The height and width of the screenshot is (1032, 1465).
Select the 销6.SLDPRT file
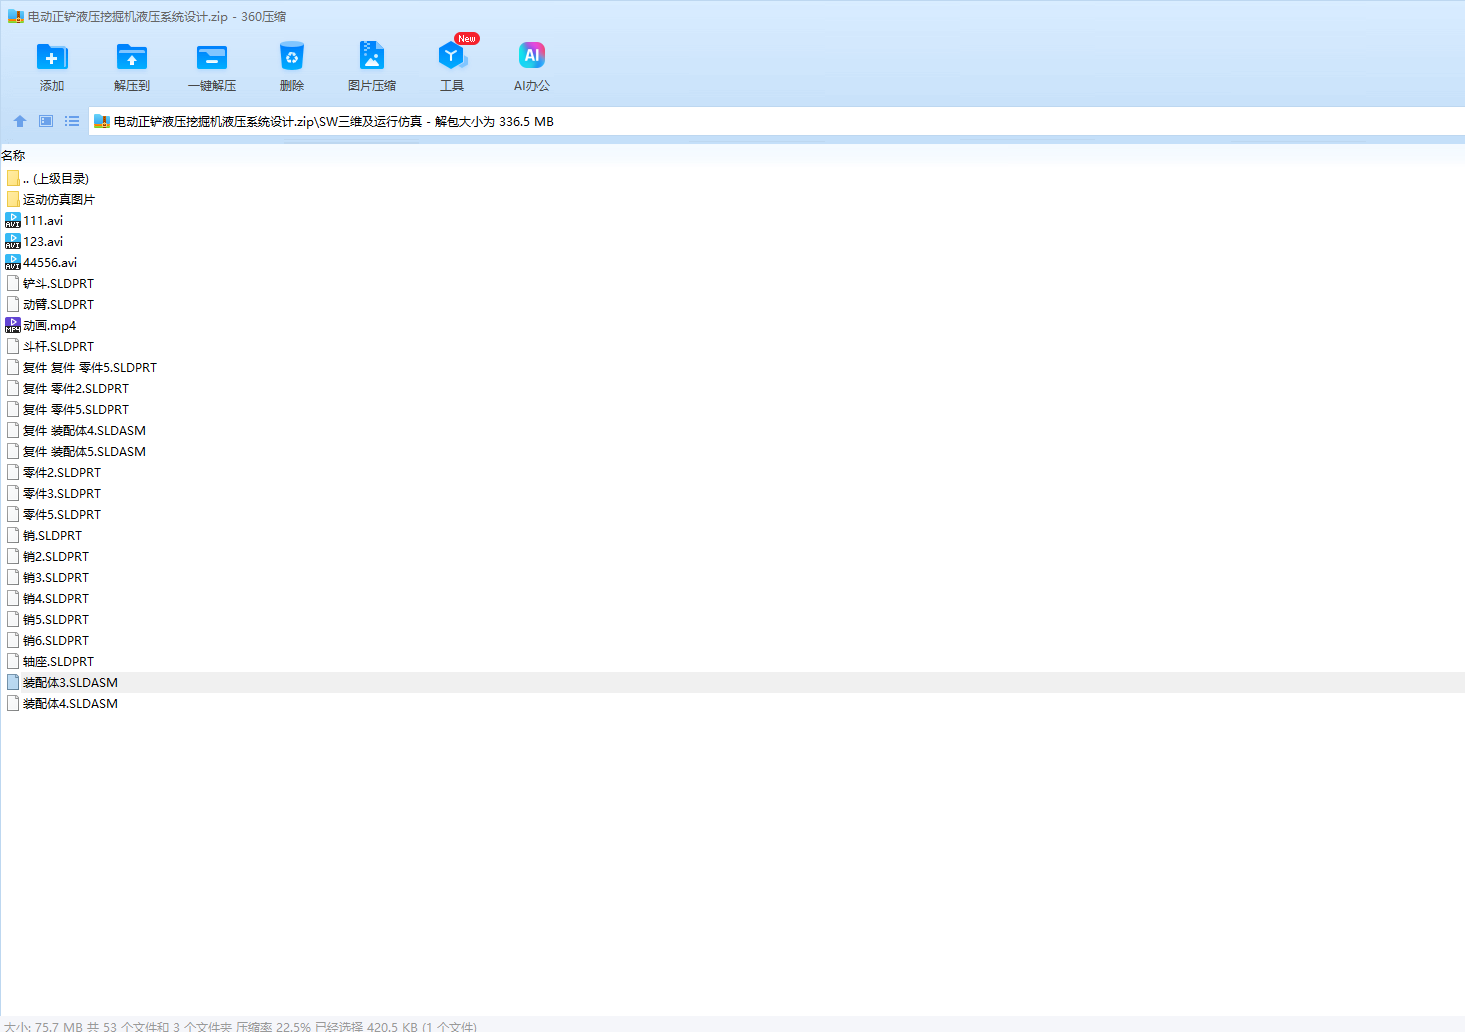[x=732, y=640]
